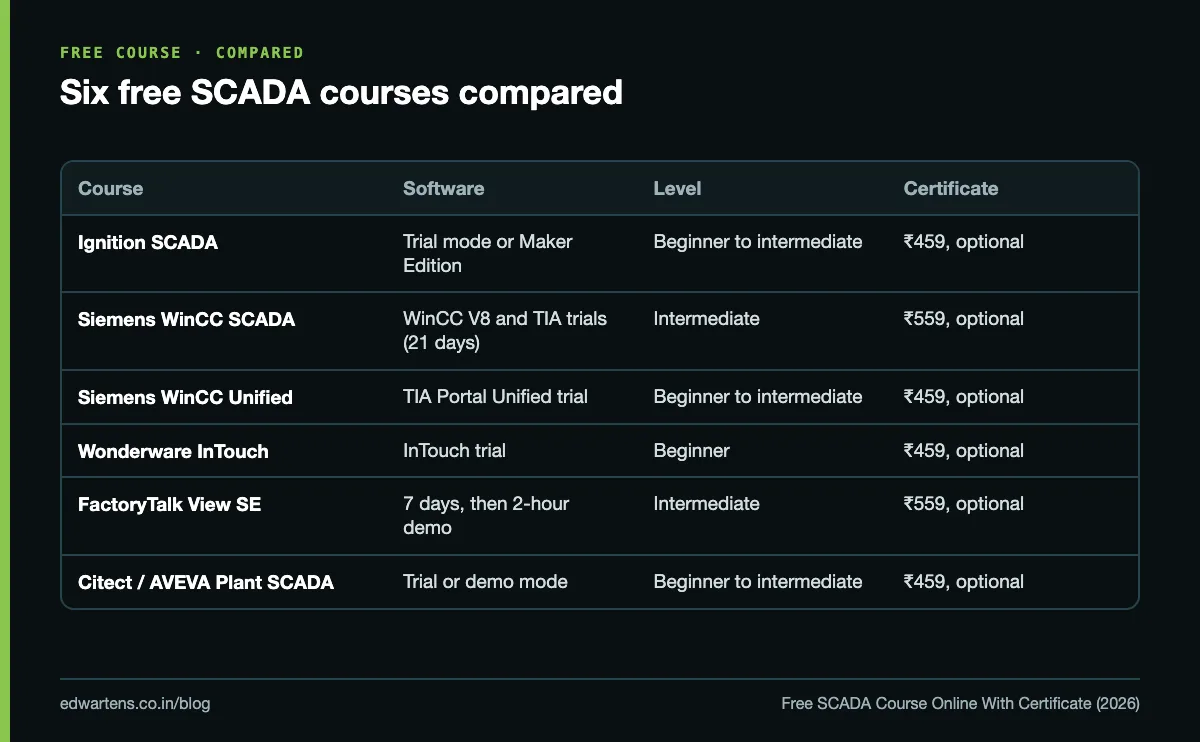Screen dimensions: 1200x742
Task: Select the 'FactoryTalk View SE' course name
Action: [169, 505]
